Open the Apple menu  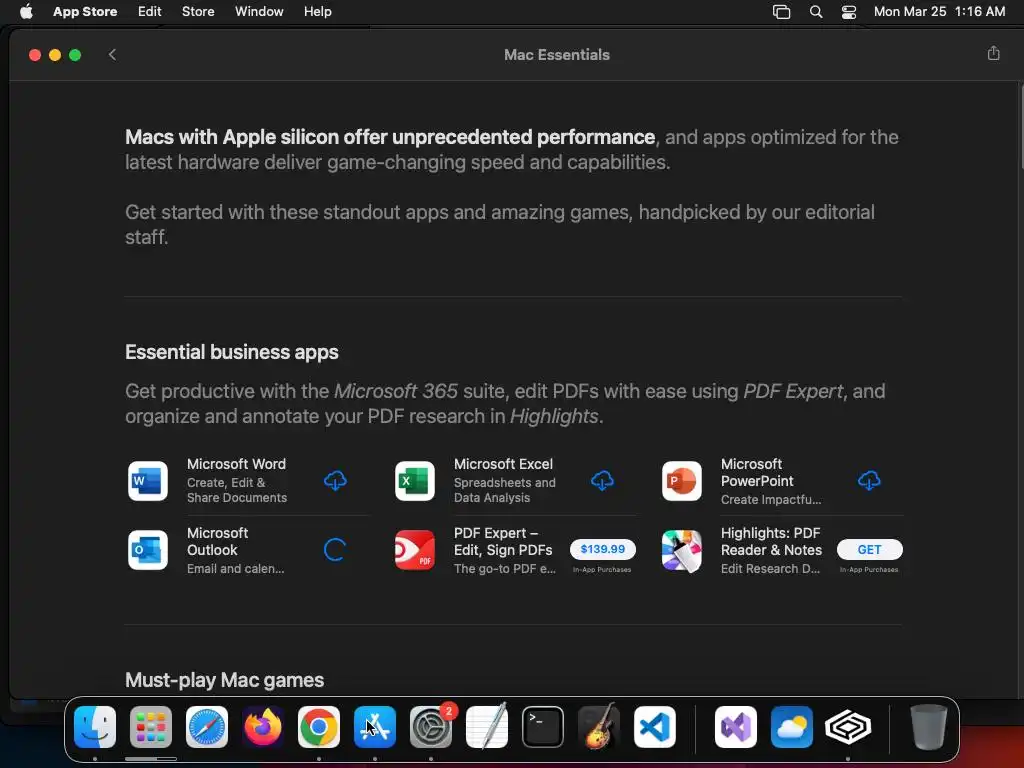pyautogui.click(x=26, y=11)
